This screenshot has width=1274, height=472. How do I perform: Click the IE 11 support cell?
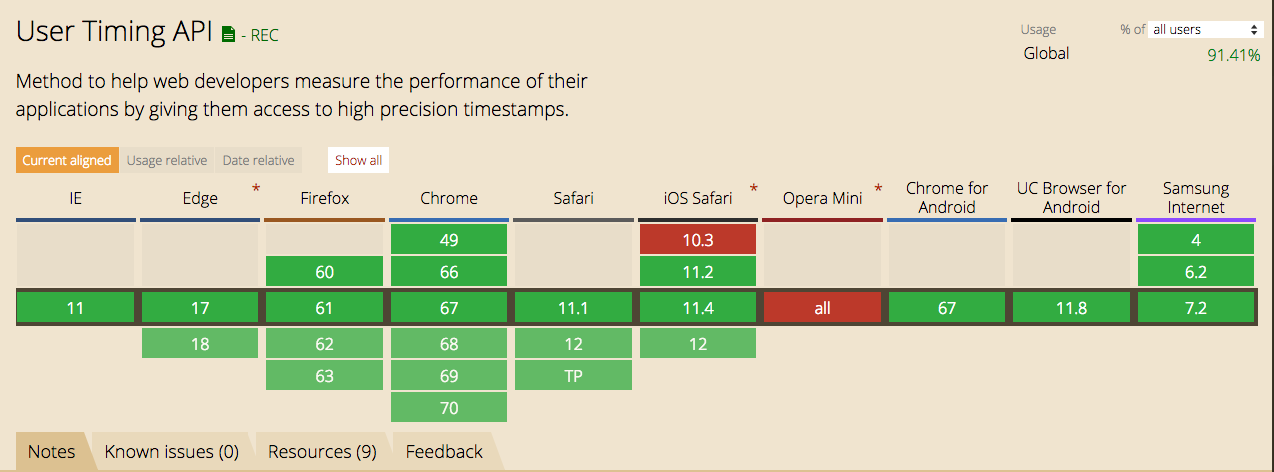tap(76, 308)
